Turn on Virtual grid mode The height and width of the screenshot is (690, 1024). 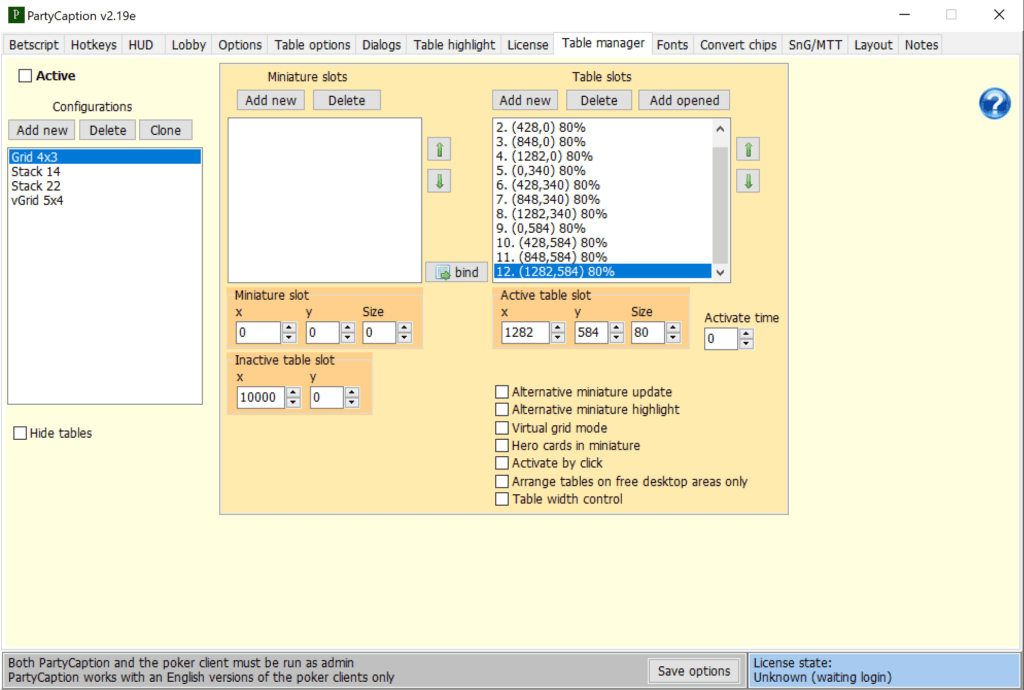click(502, 428)
